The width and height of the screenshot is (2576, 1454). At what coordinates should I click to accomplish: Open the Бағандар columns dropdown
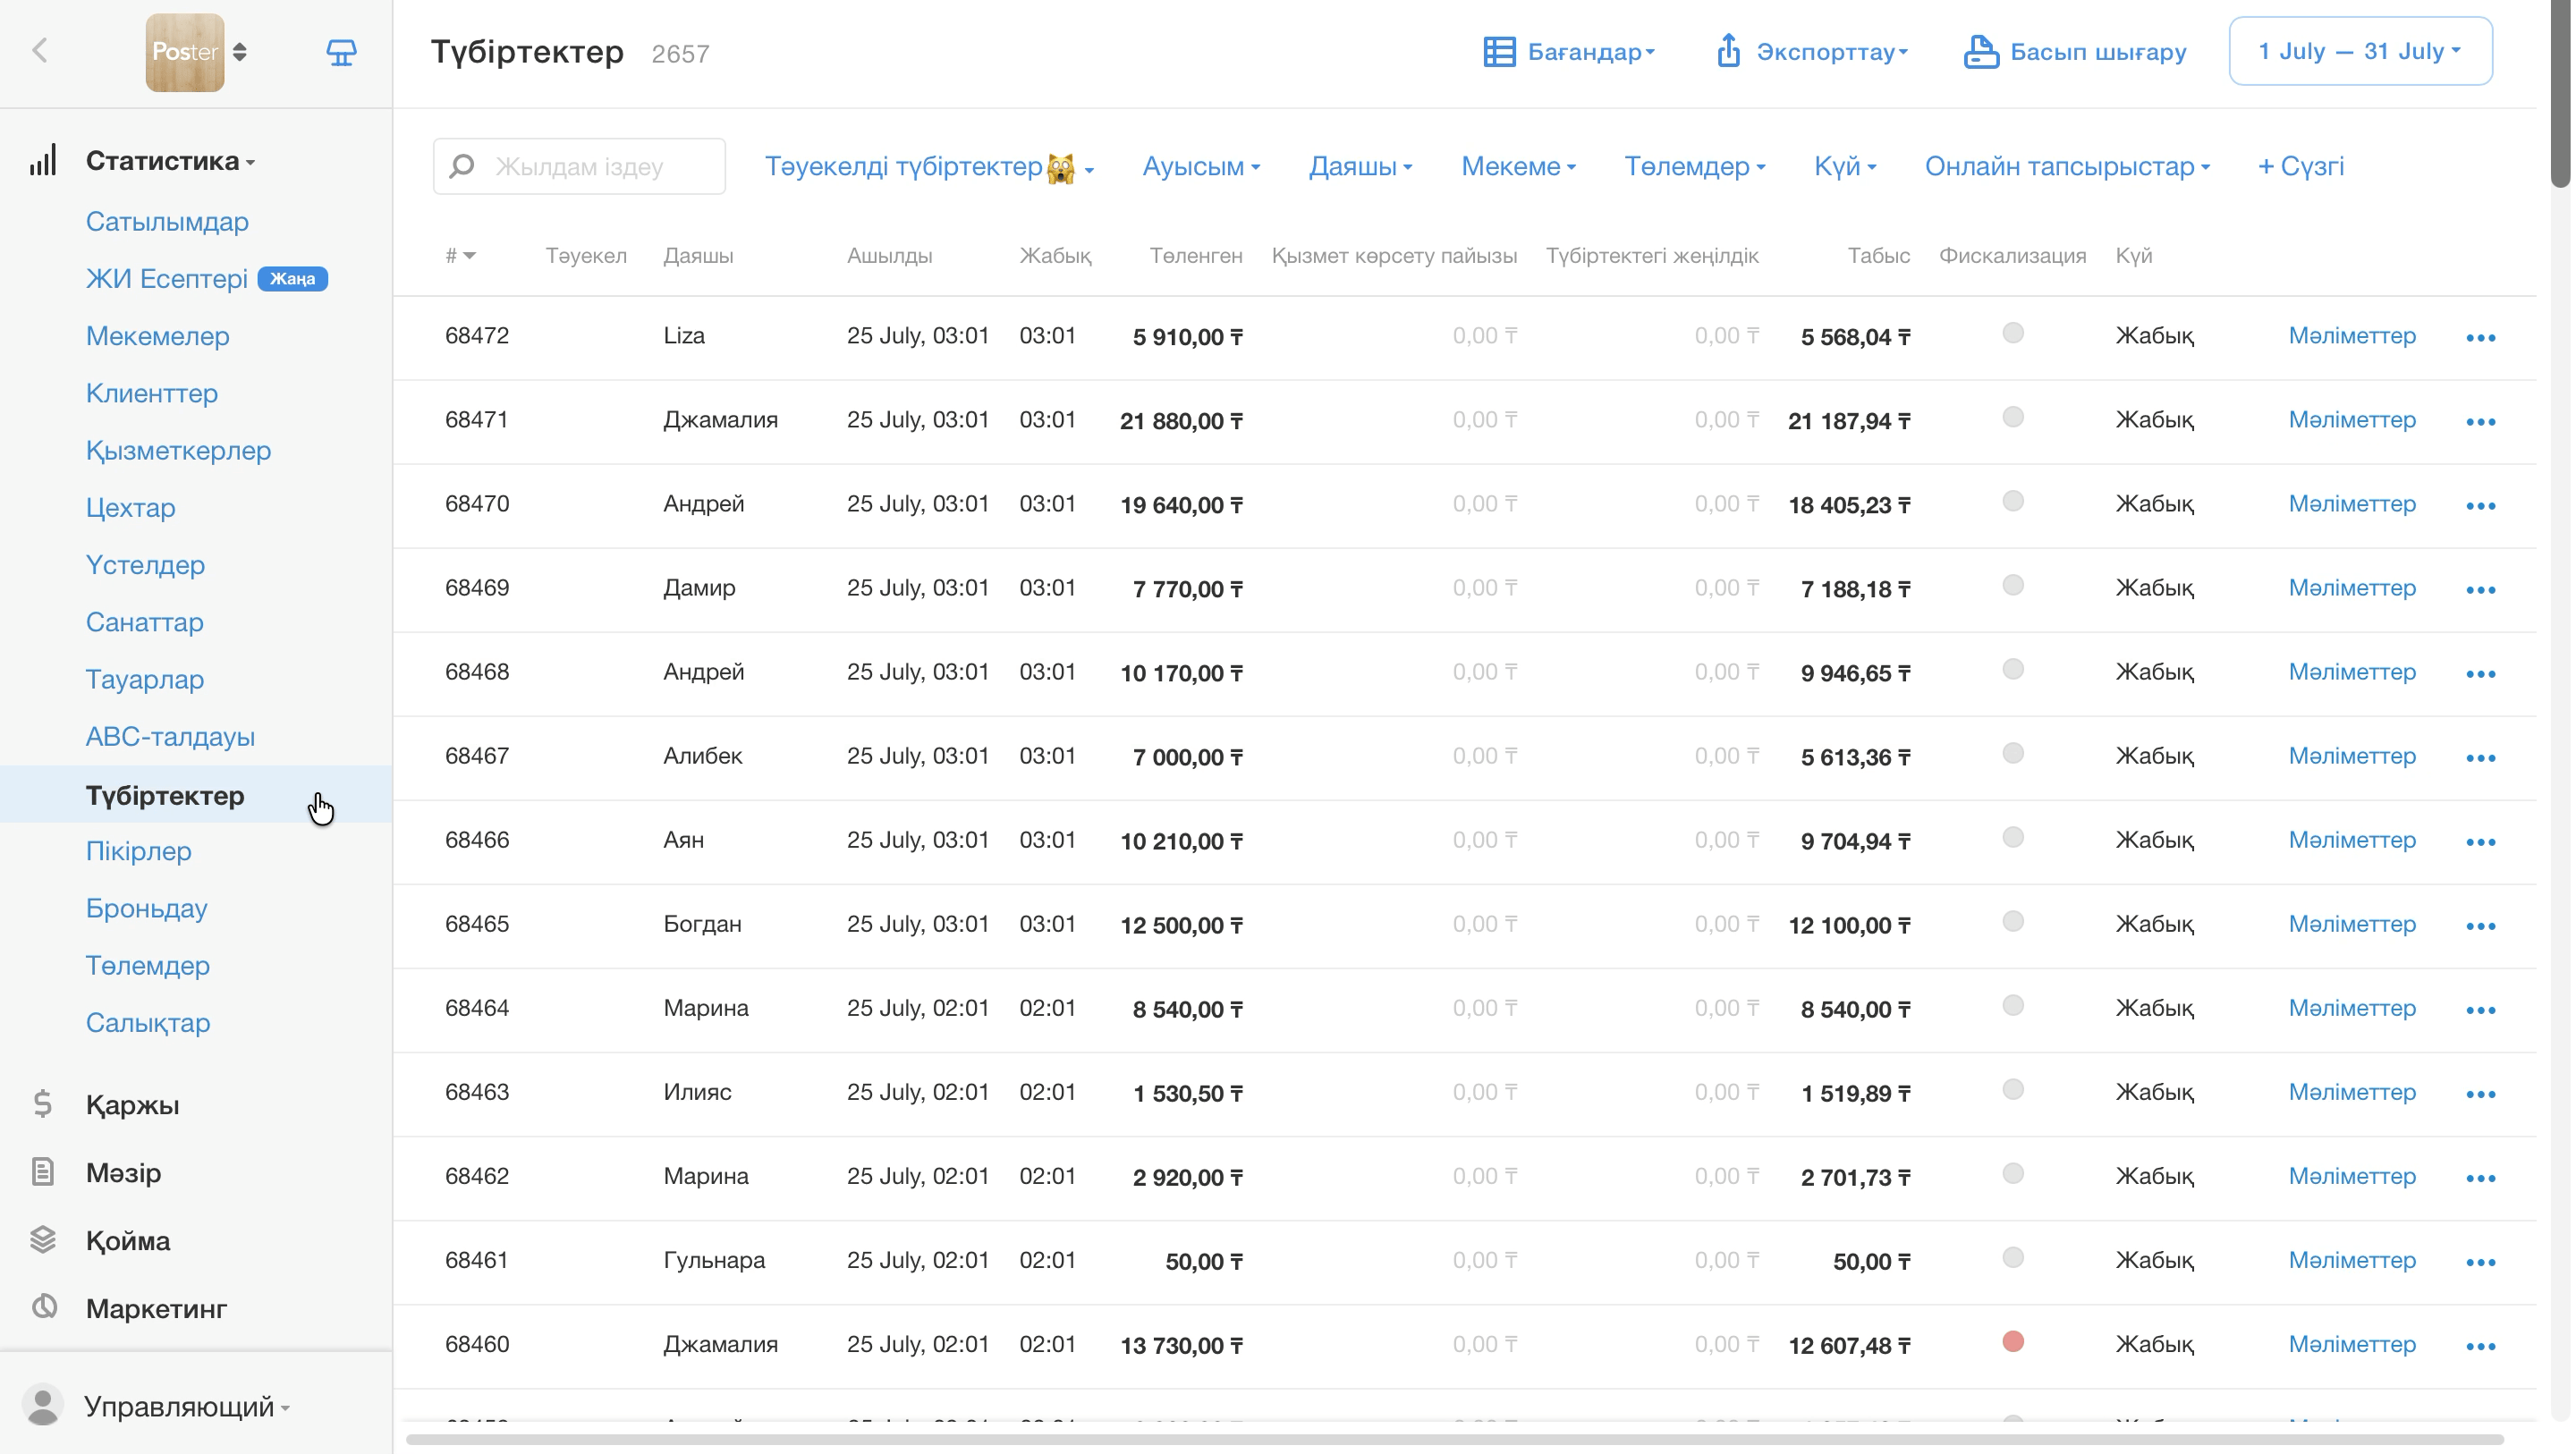click(x=1569, y=51)
